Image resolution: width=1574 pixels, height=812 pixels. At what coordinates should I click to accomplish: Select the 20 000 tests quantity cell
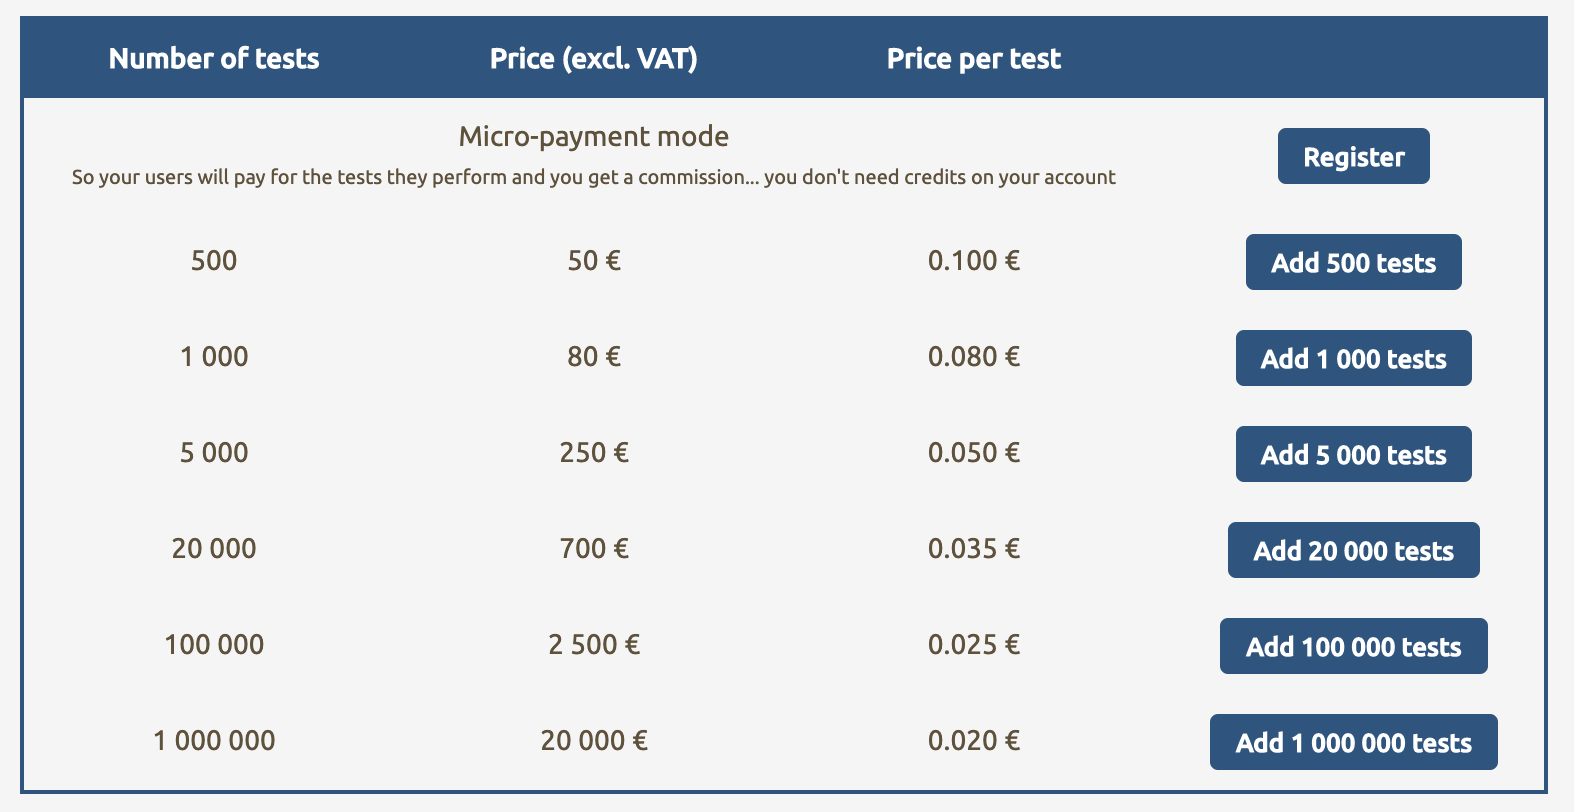coord(214,549)
